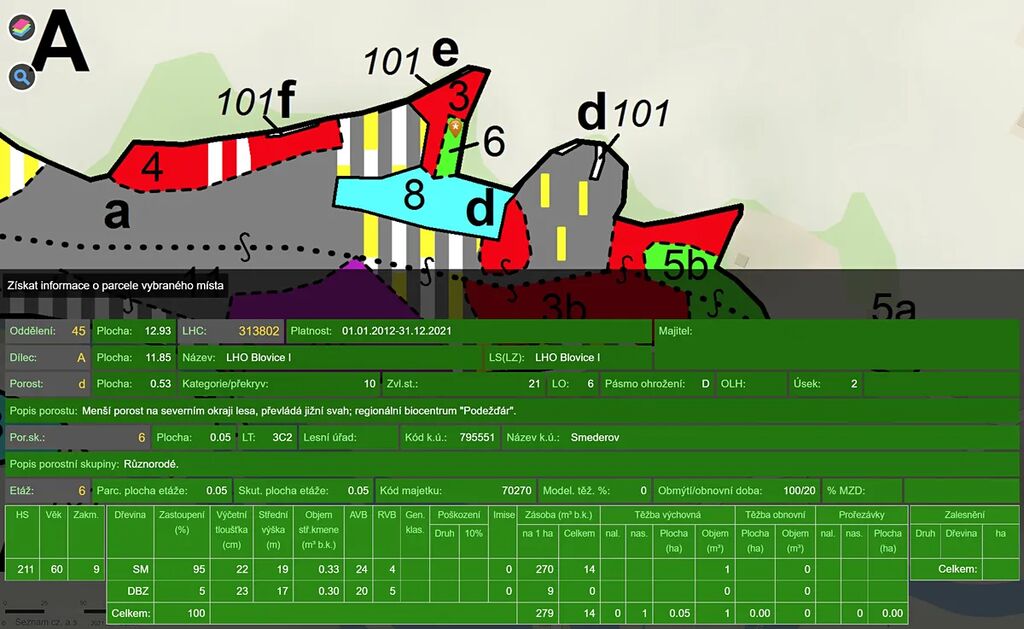Click the bright green 5b stand polygon

tap(685, 264)
